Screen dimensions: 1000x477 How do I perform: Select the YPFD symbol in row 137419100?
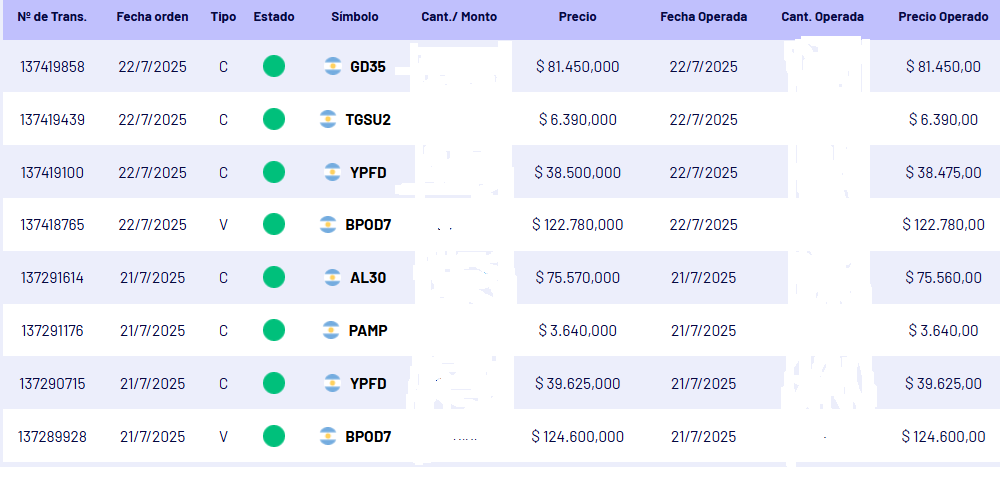367,173
